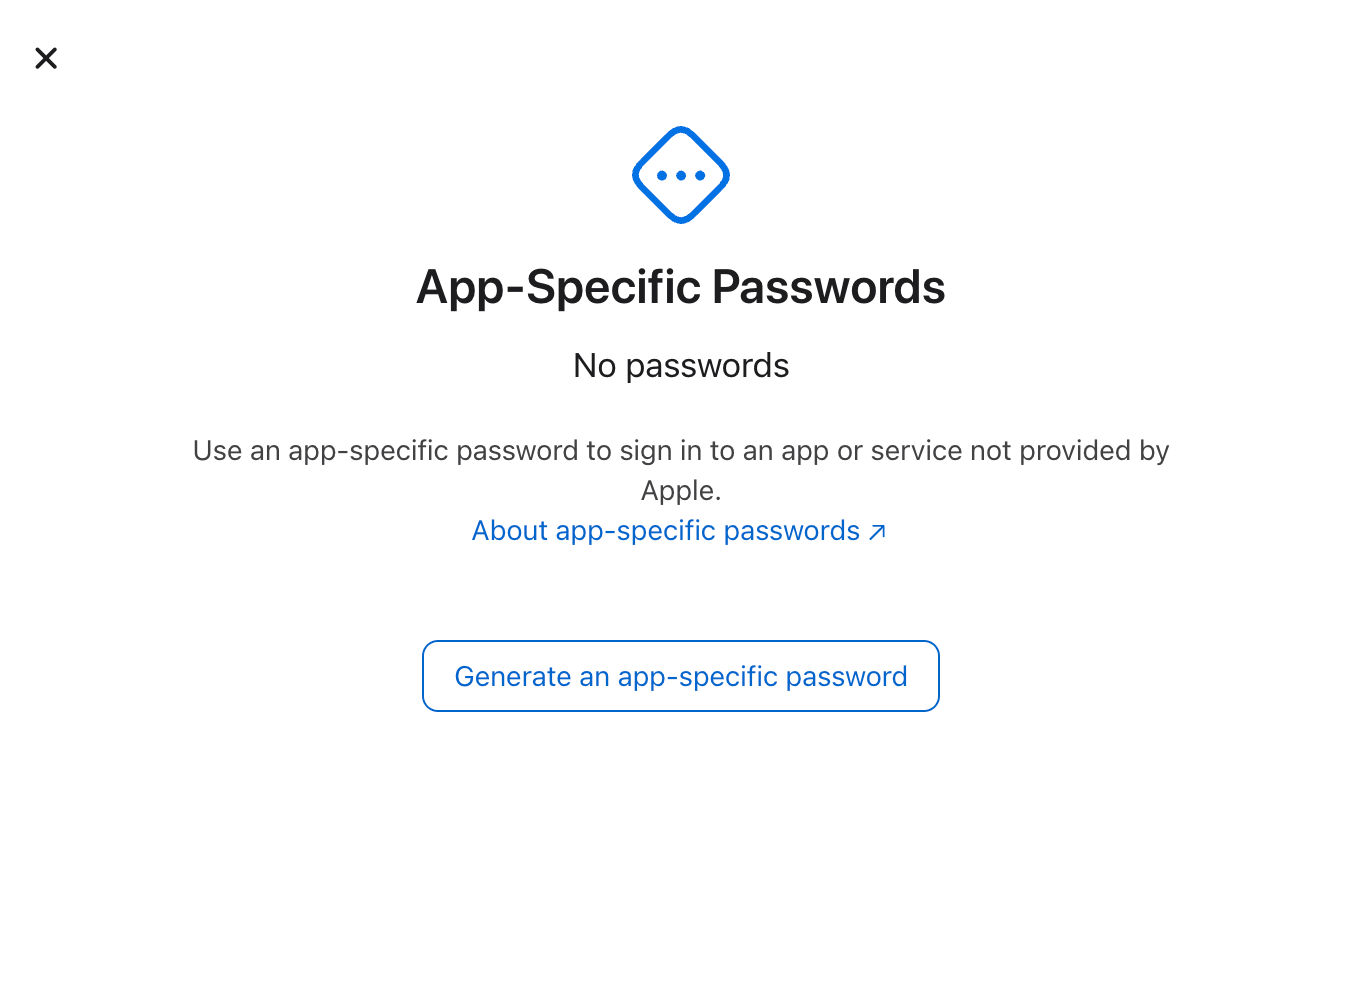
Task: Select the No passwords text
Action: coord(681,365)
